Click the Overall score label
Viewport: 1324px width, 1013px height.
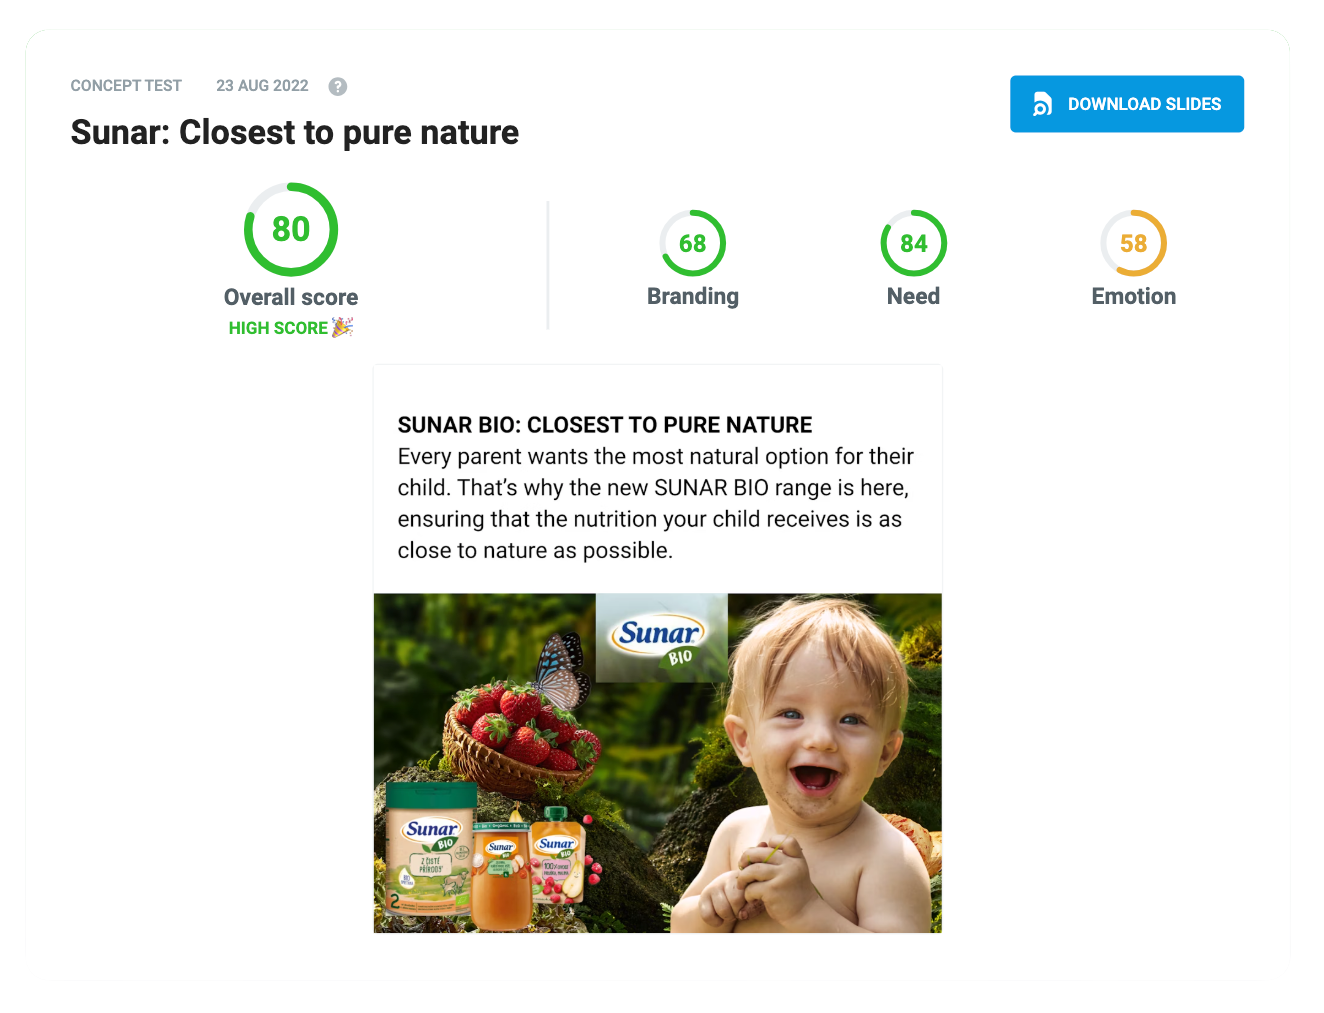(291, 297)
